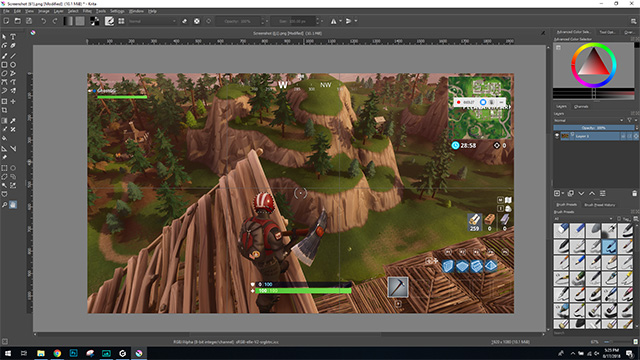Open the Window menu
The height and width of the screenshot is (360, 640).
[x=136, y=11]
